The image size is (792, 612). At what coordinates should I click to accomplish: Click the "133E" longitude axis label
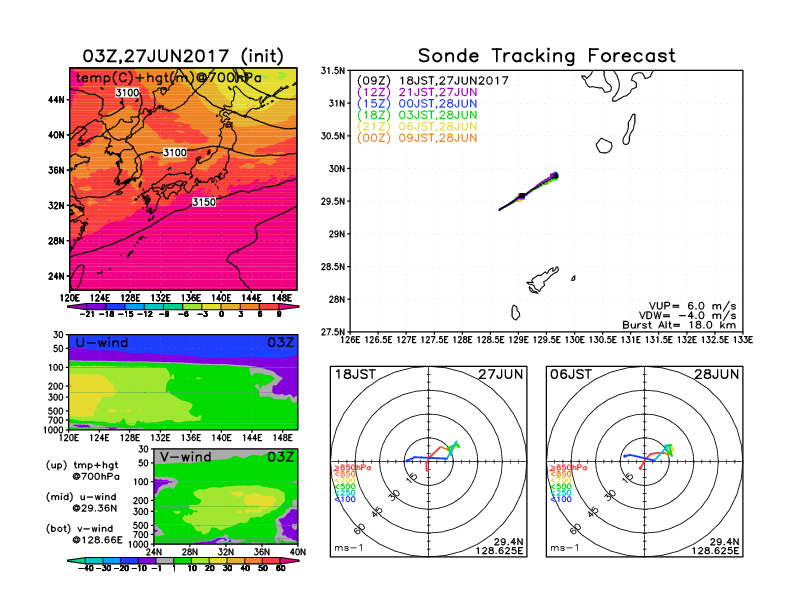coord(743,340)
